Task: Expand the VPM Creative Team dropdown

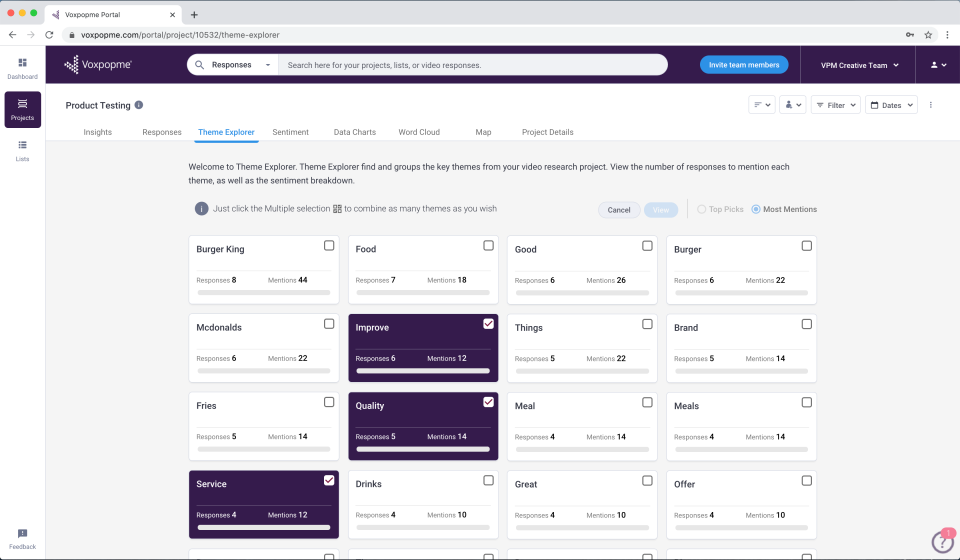Action: 859,65
